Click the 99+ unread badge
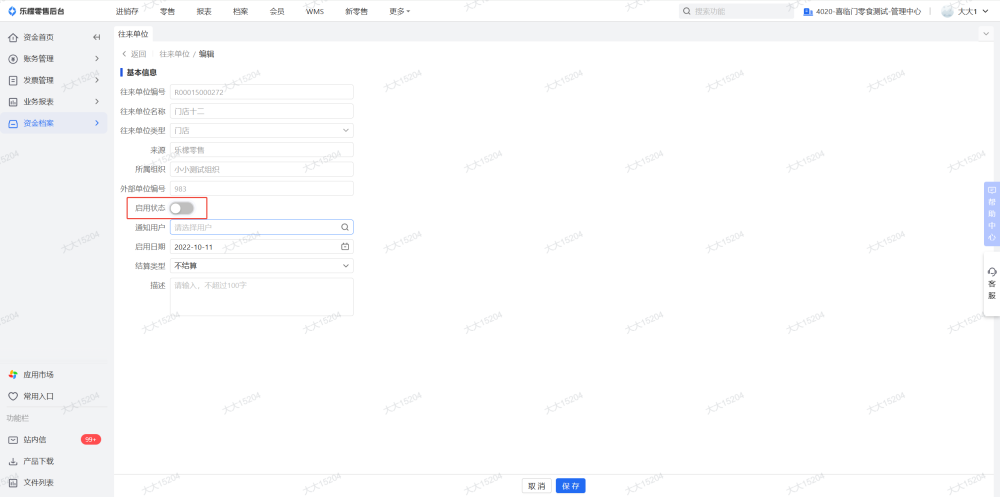Viewport: 1000px width, 497px height. pos(91,440)
